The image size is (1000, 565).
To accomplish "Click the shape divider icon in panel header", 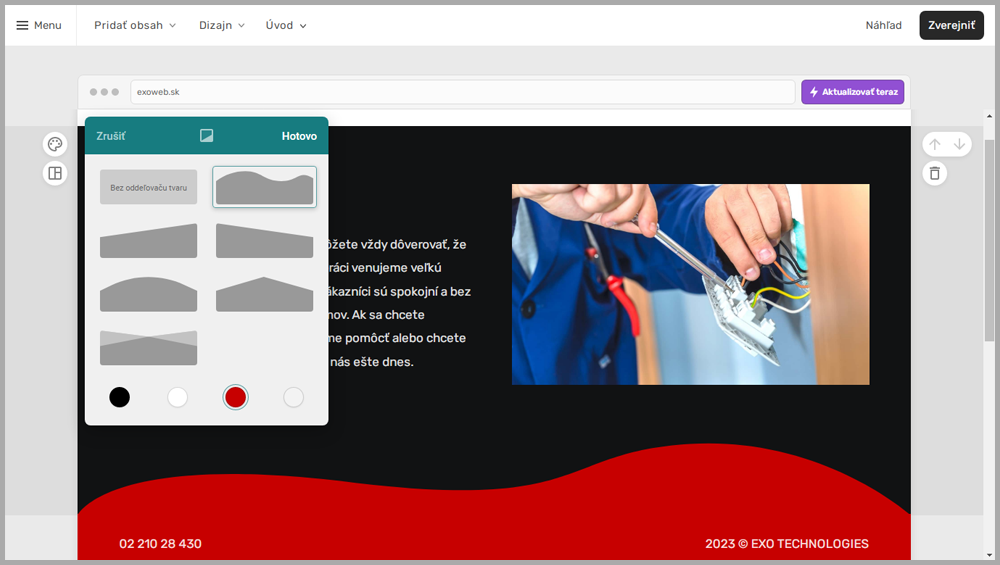I will 207,136.
